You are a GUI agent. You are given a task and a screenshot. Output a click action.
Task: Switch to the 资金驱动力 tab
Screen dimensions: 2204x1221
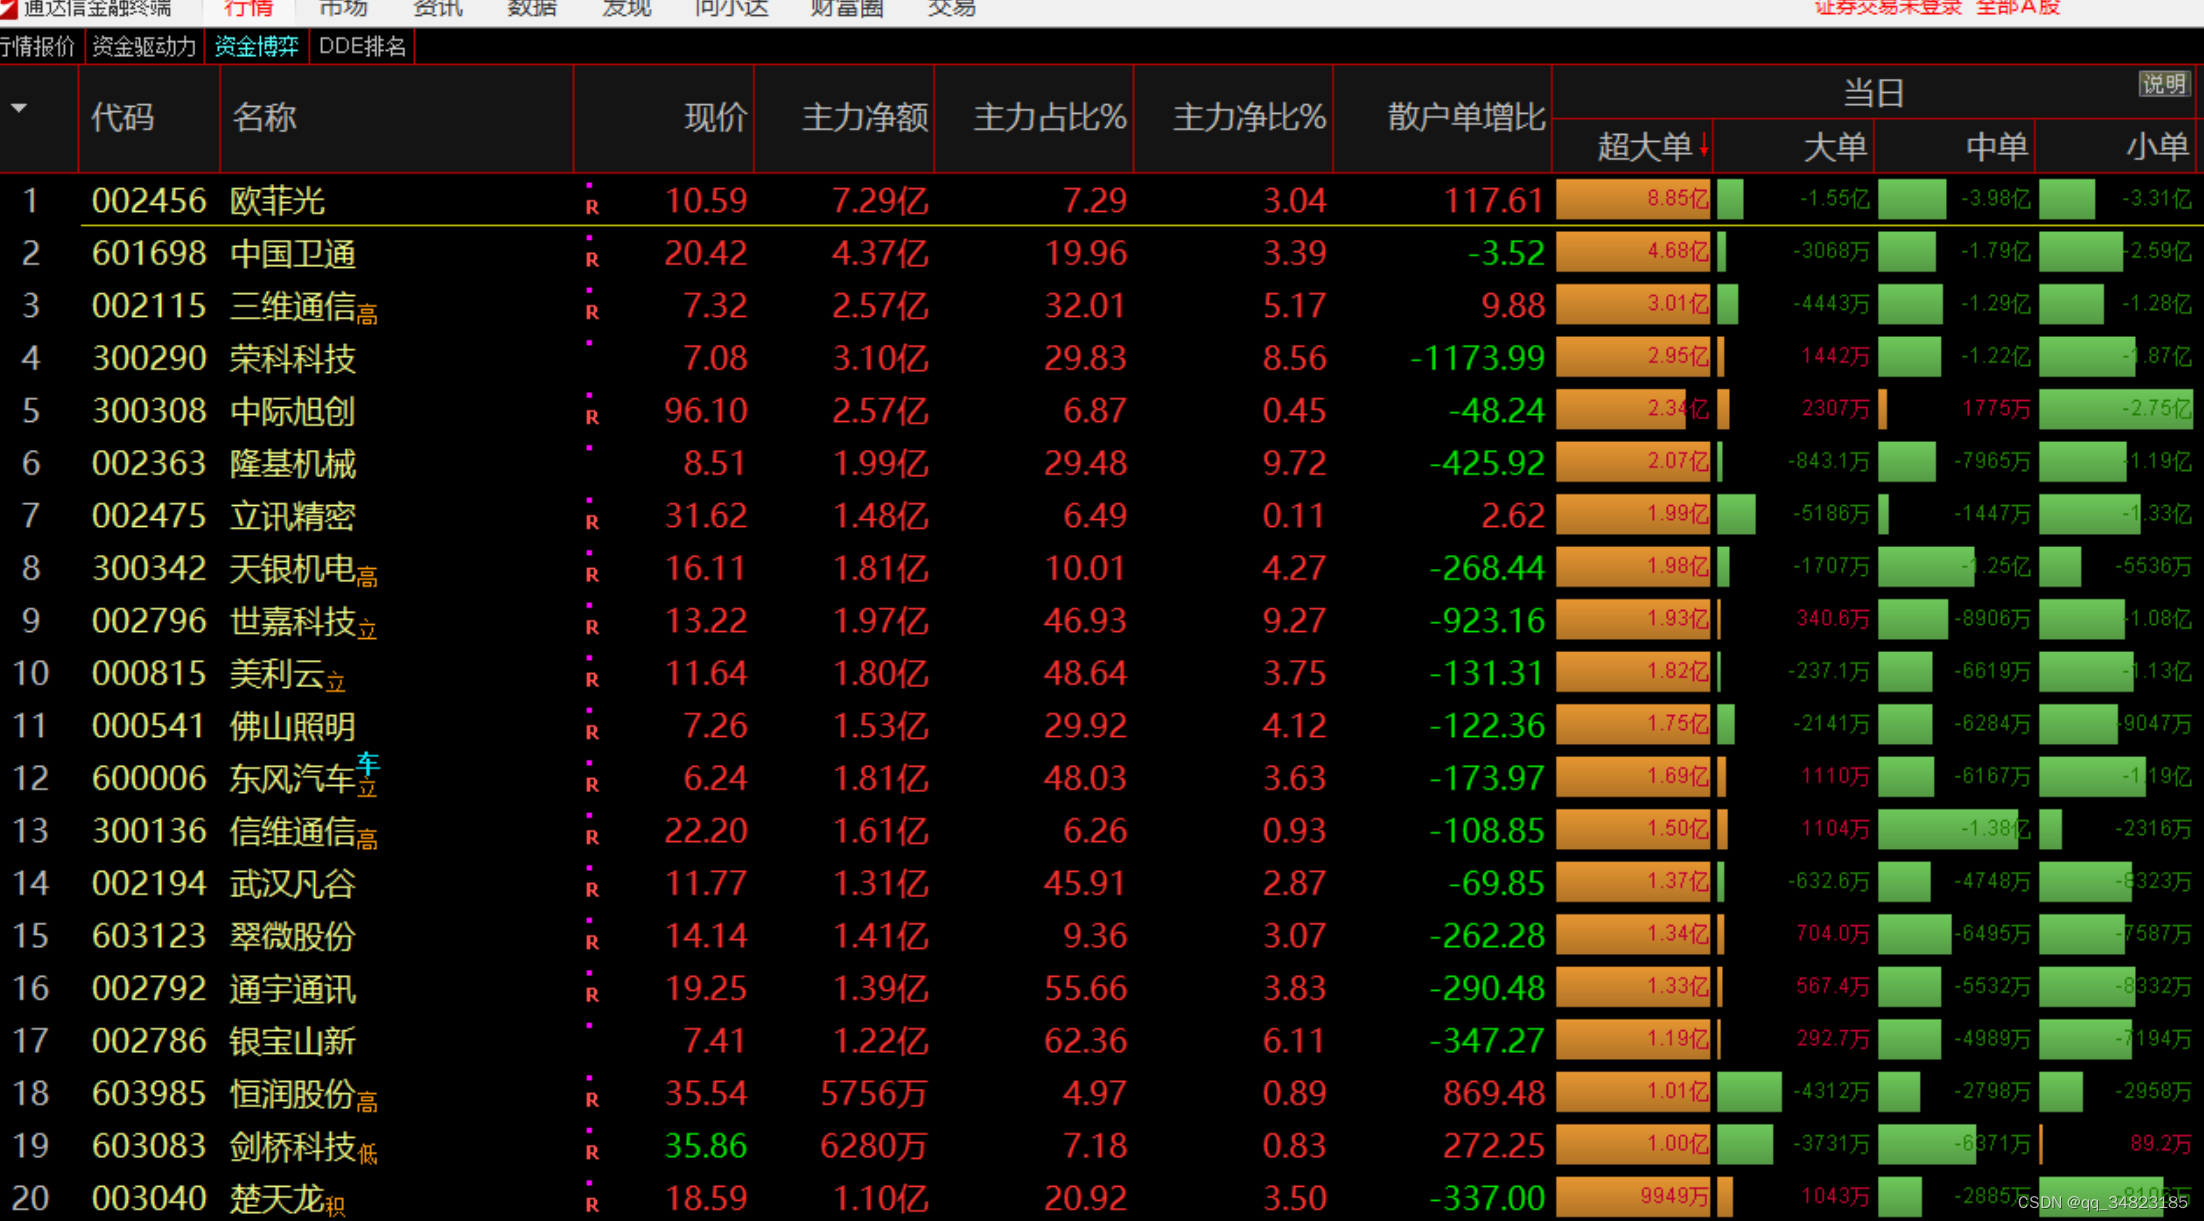(x=144, y=46)
